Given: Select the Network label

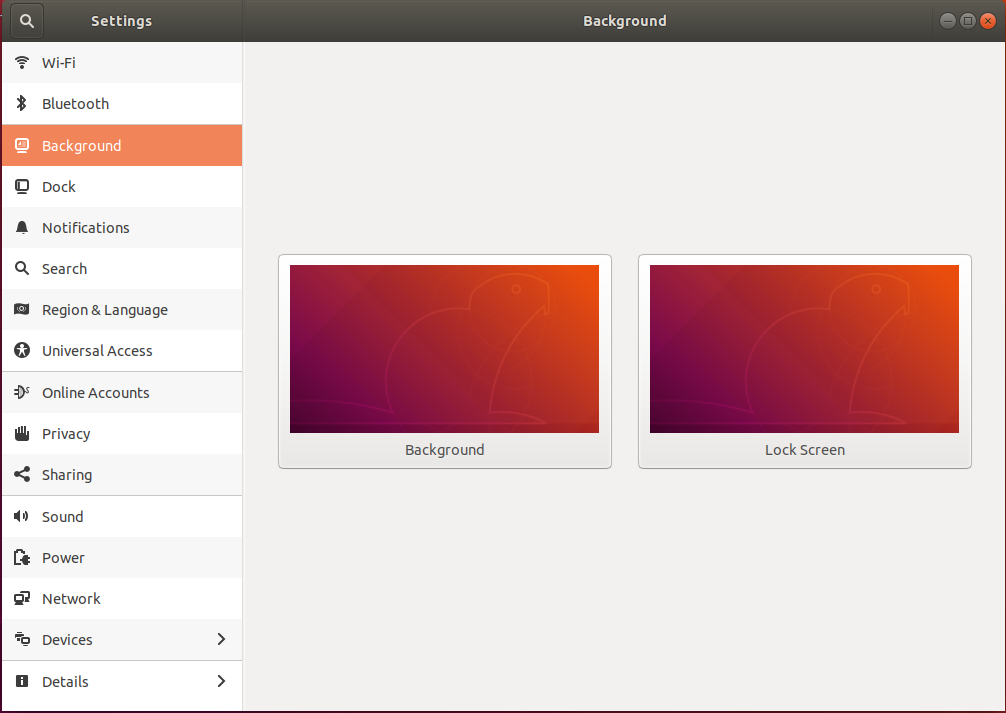Looking at the screenshot, I should point(71,599).
